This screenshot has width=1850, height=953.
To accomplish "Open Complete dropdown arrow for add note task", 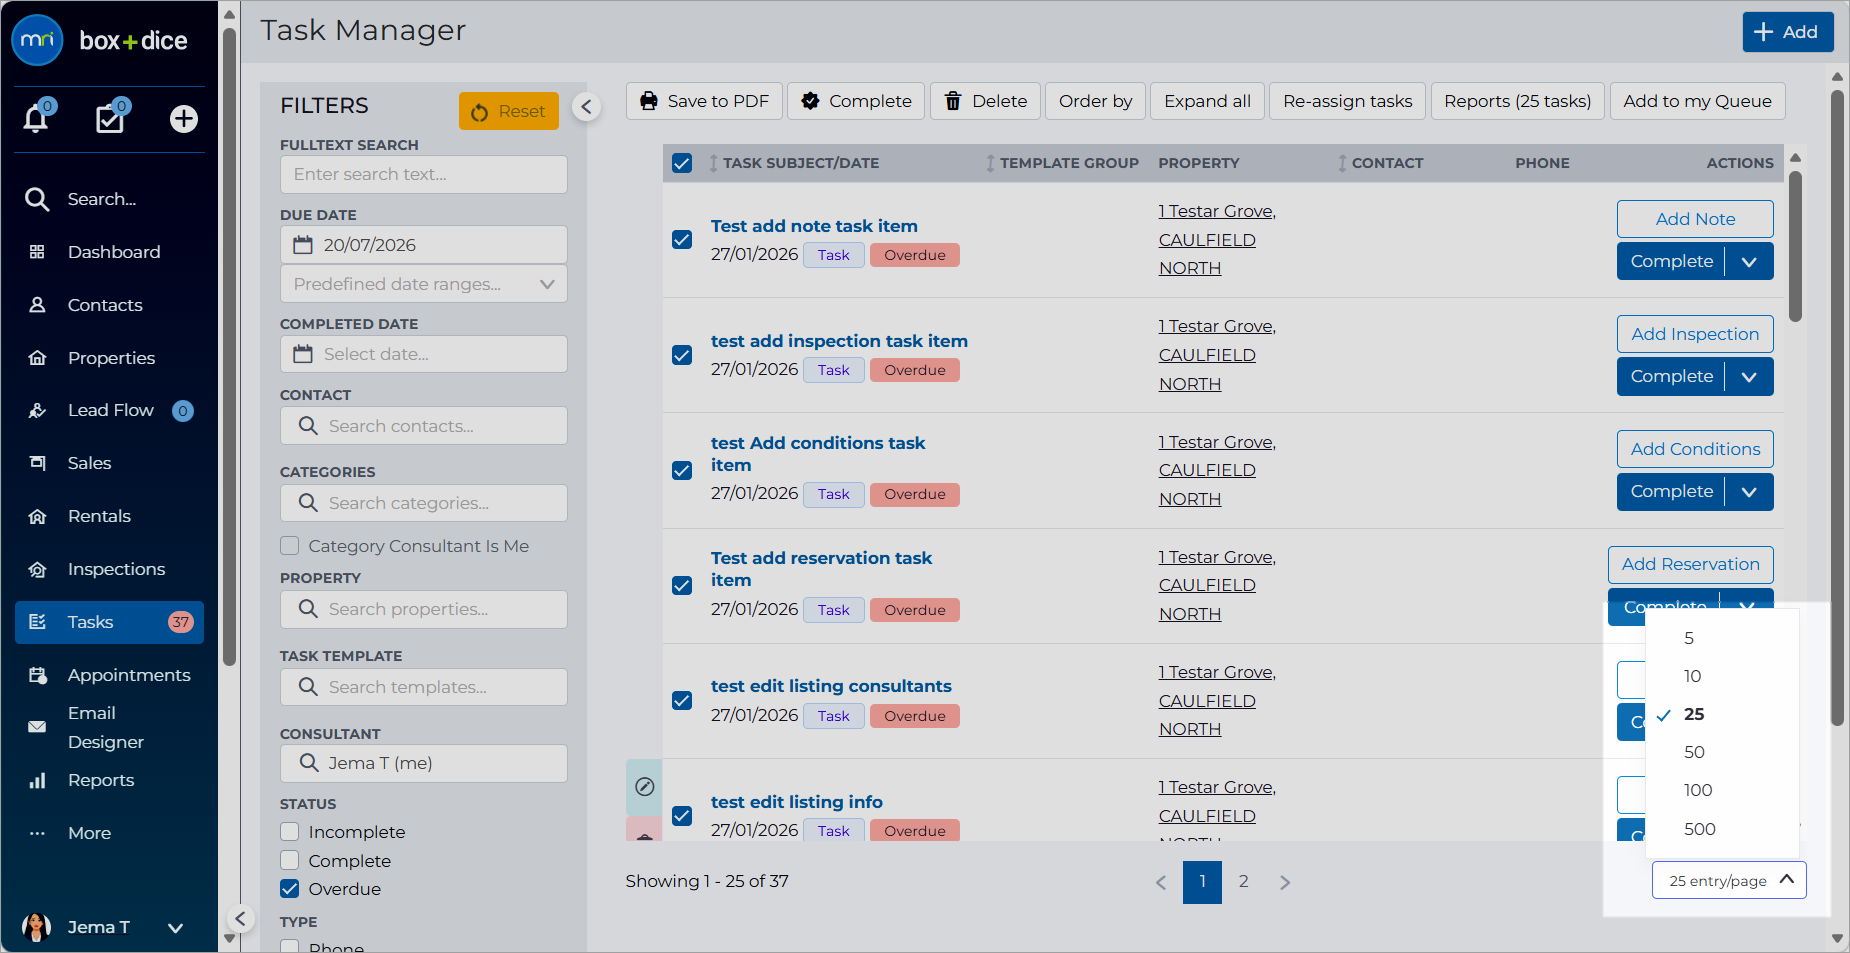I will click(1749, 262).
